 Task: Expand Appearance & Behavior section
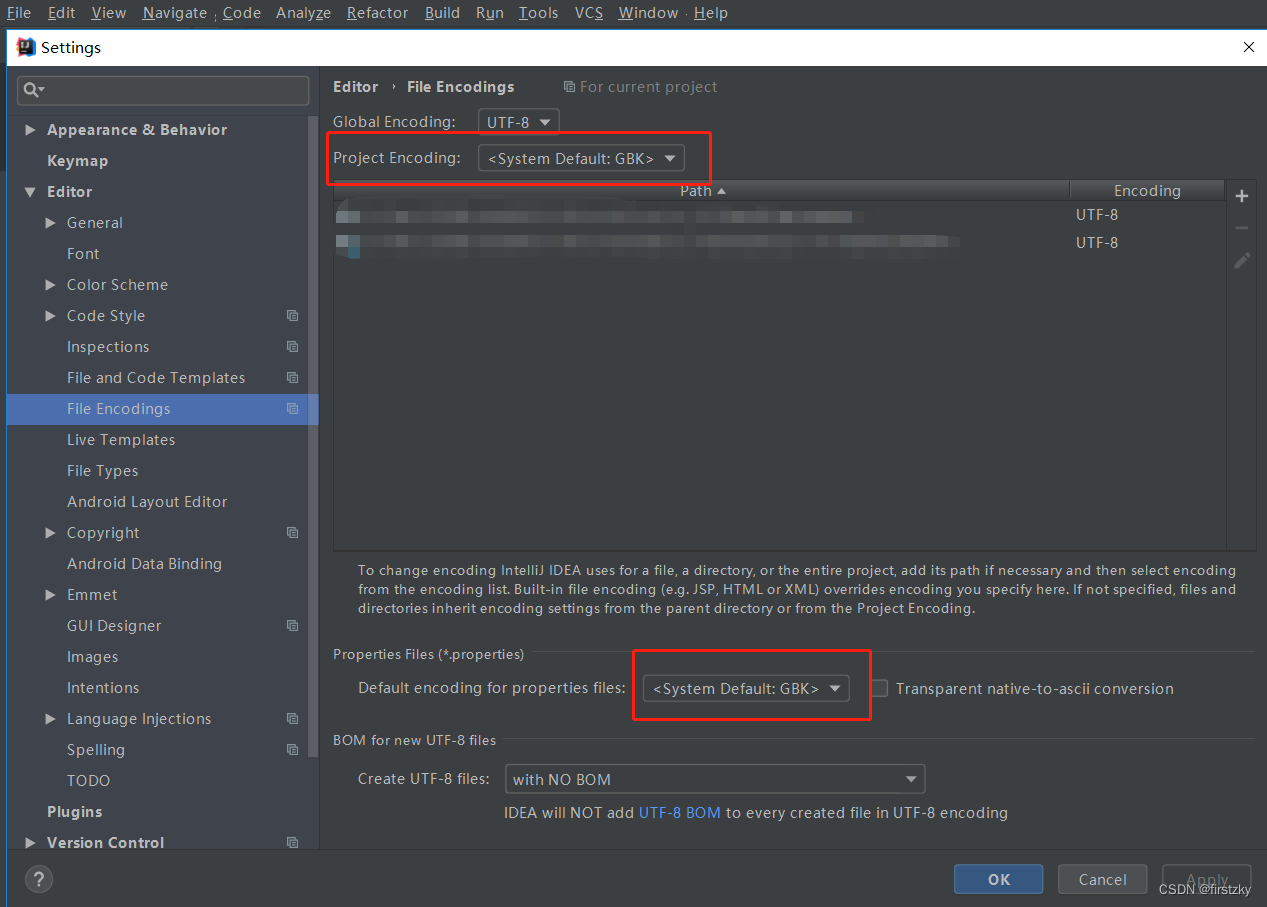point(30,130)
